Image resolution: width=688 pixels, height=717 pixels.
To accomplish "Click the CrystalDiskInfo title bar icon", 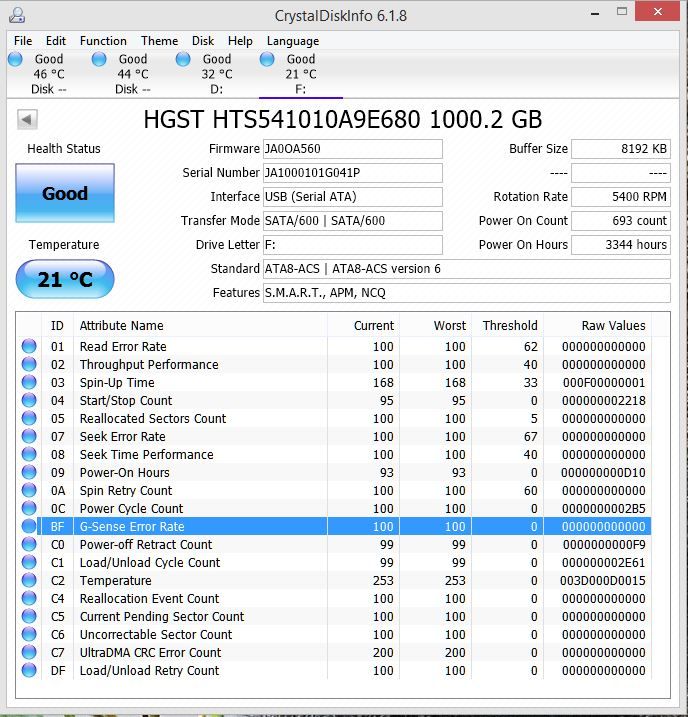I will click(x=17, y=15).
